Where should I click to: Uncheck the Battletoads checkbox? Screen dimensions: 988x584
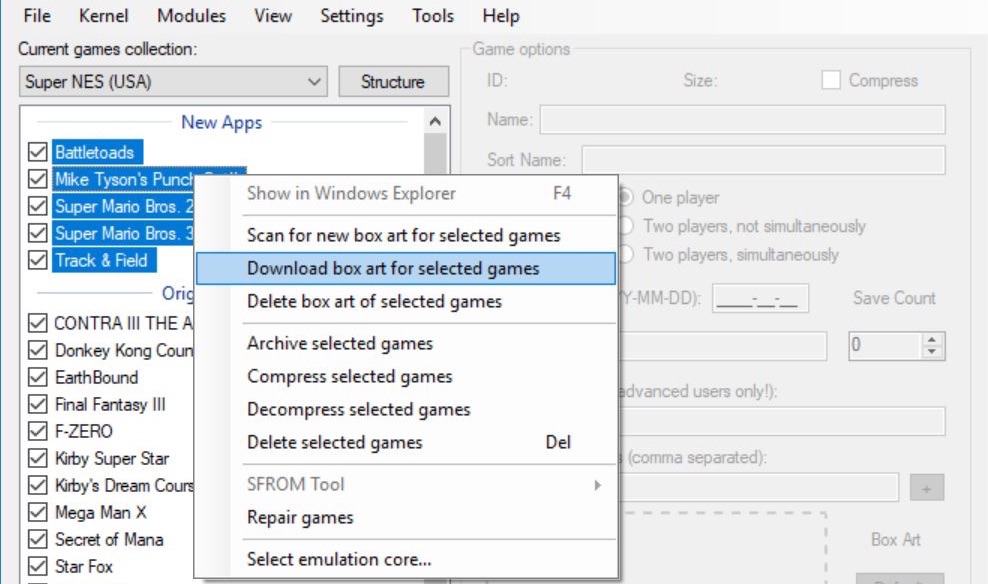point(38,152)
